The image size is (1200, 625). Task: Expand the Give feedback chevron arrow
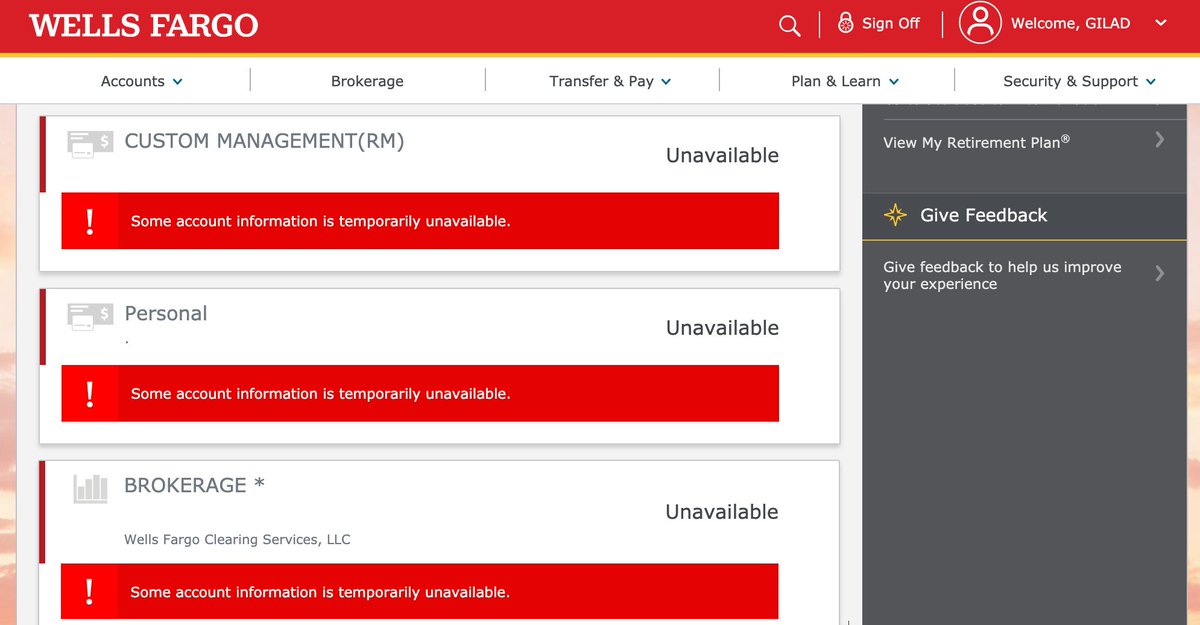1160,273
